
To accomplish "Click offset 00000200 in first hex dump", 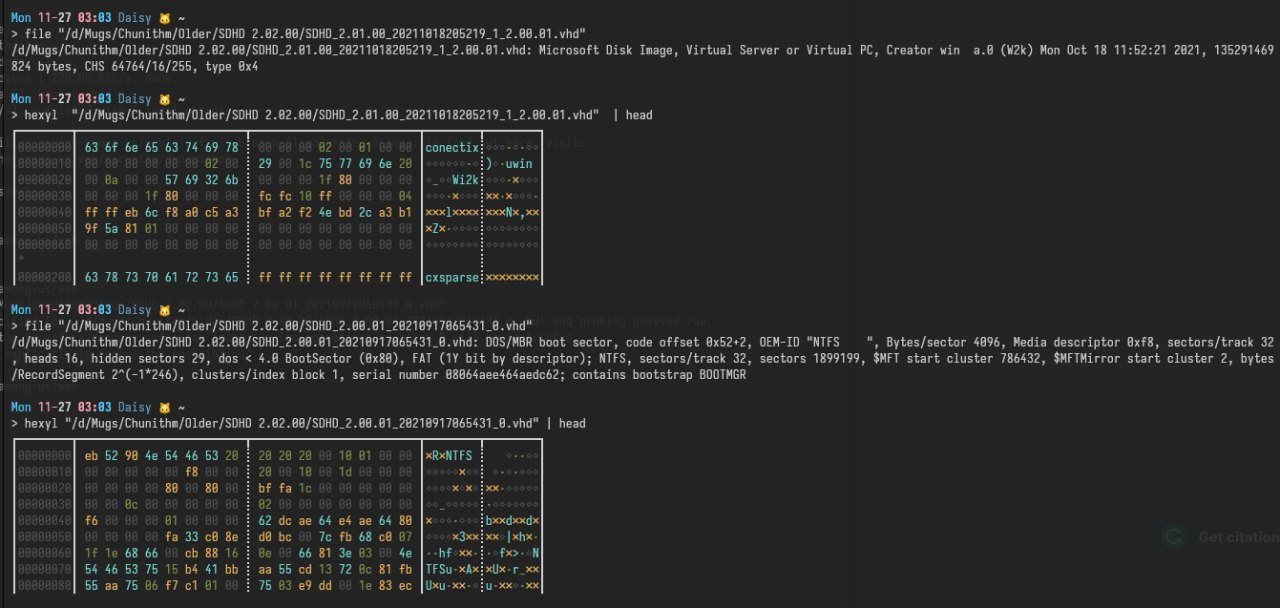I will point(44,277).
